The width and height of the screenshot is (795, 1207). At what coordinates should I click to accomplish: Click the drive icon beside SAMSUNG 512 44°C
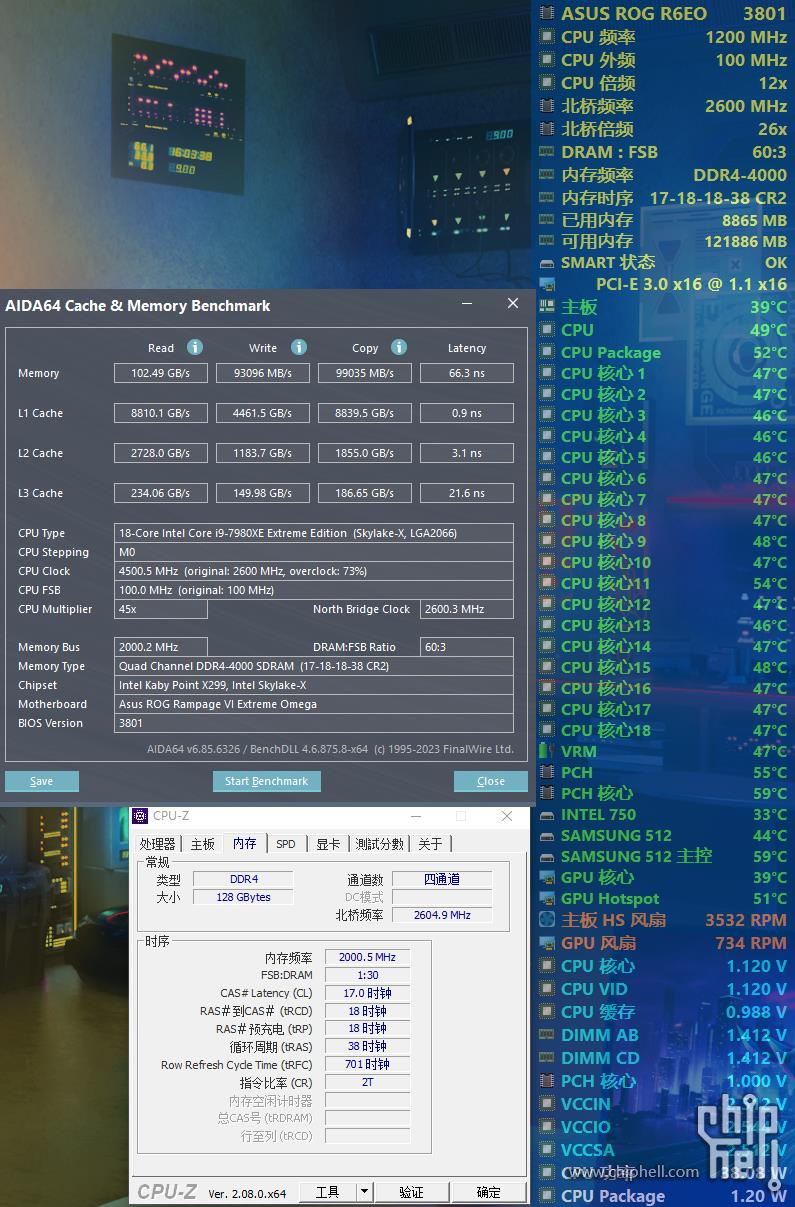point(547,835)
